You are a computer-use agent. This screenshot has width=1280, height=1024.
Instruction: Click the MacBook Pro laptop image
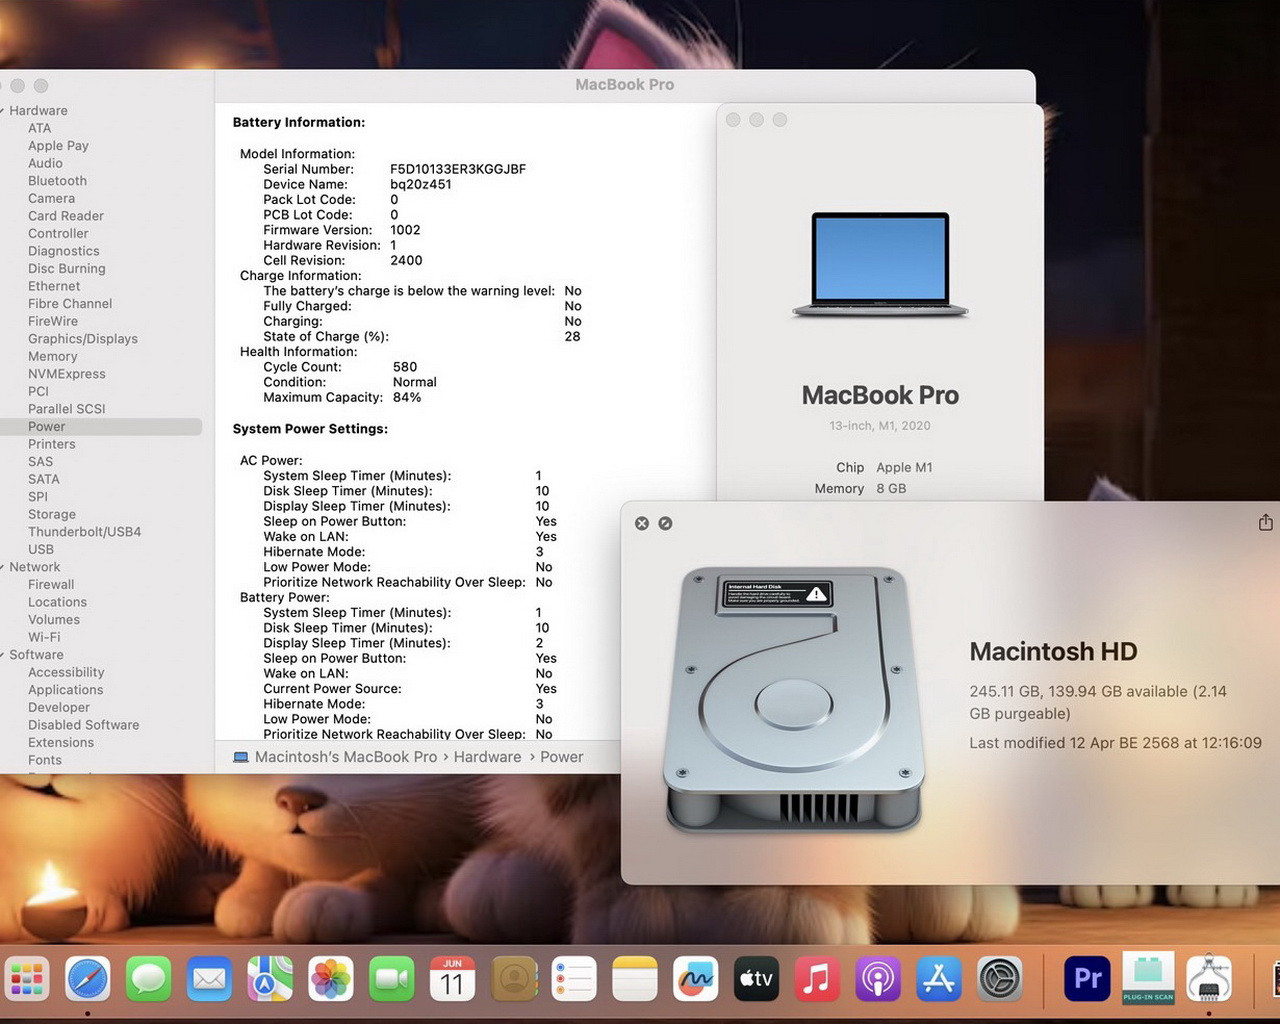(880, 265)
